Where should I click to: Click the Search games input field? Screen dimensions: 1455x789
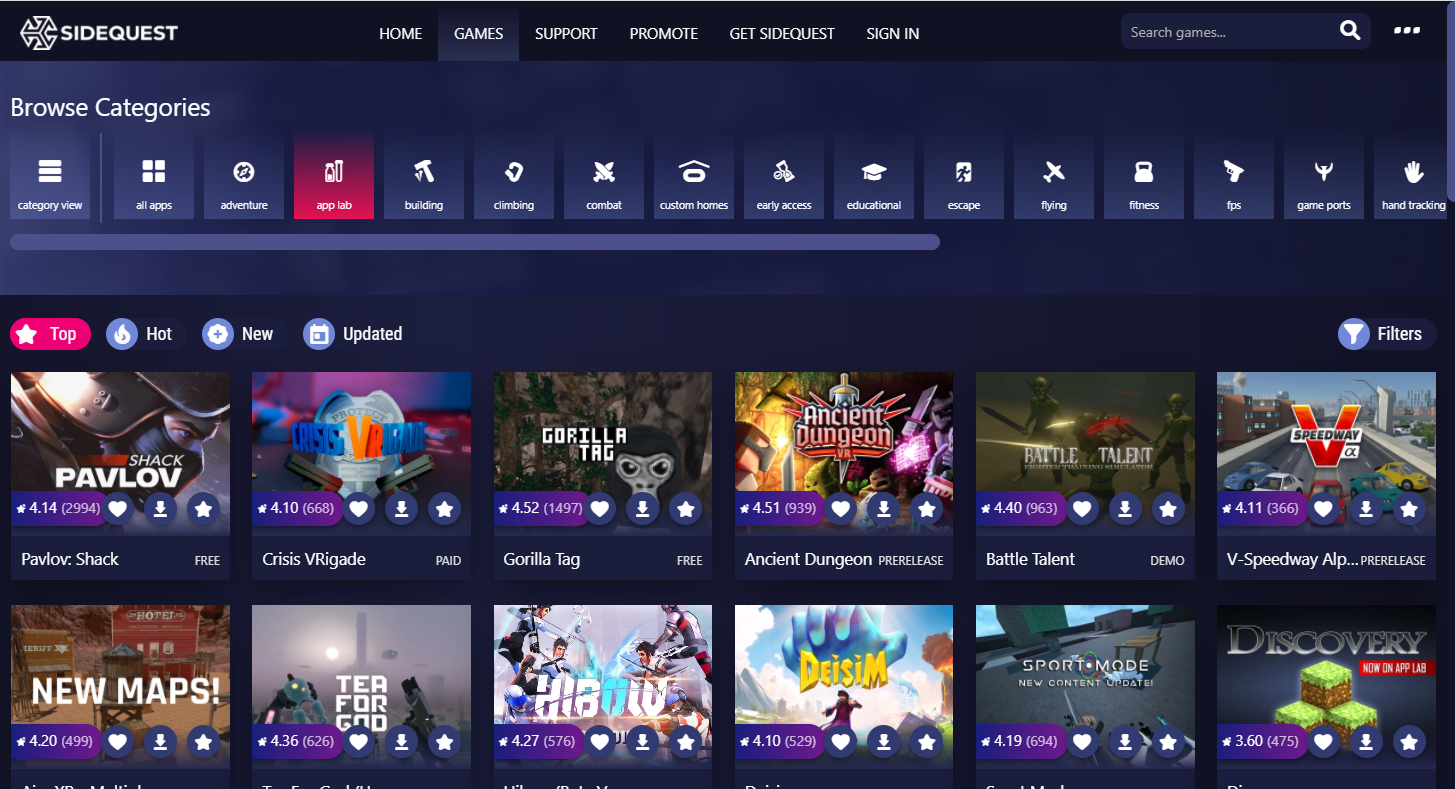[1229, 32]
